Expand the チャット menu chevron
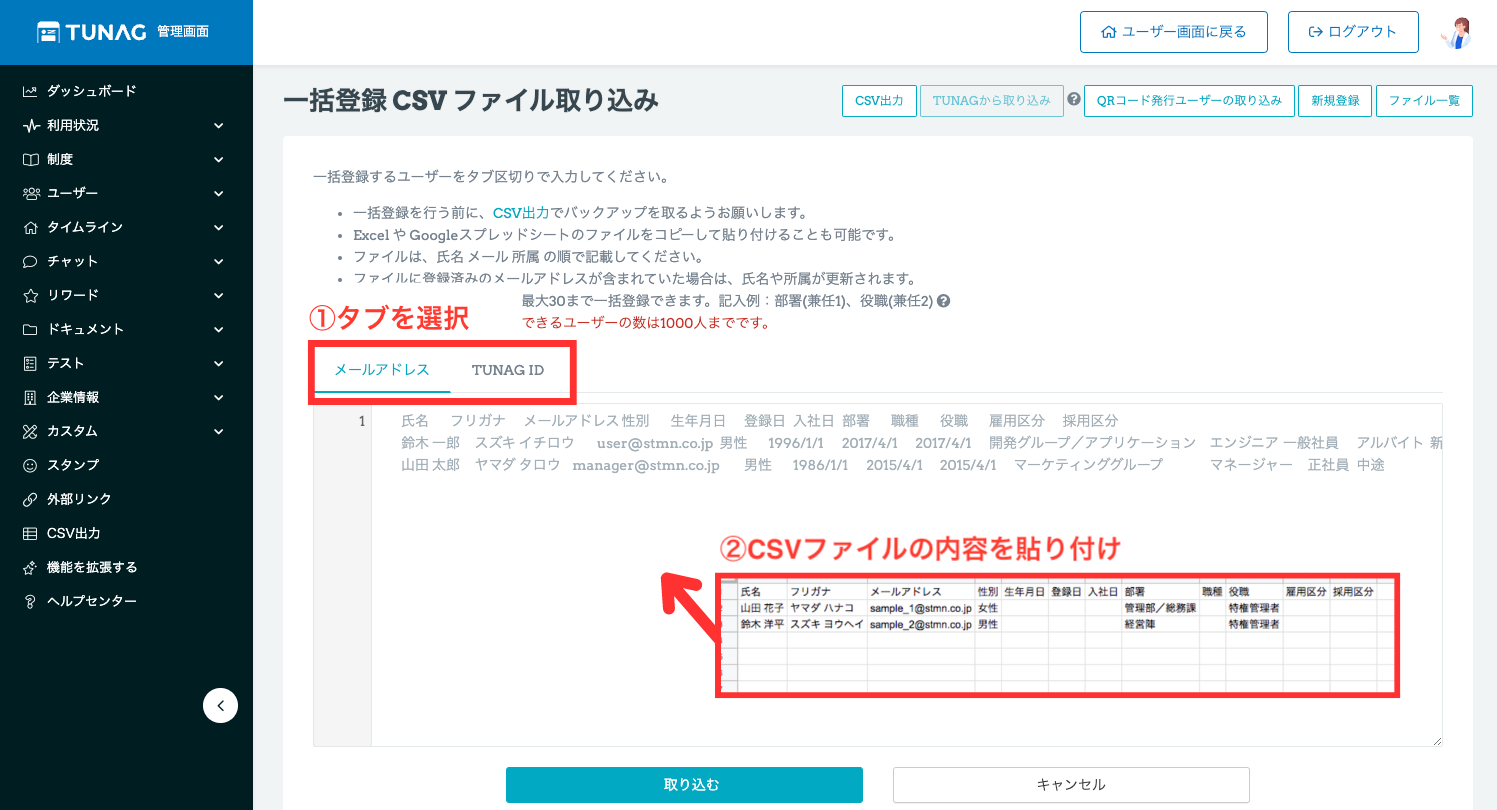Image resolution: width=1497 pixels, height=810 pixels. 219,261
